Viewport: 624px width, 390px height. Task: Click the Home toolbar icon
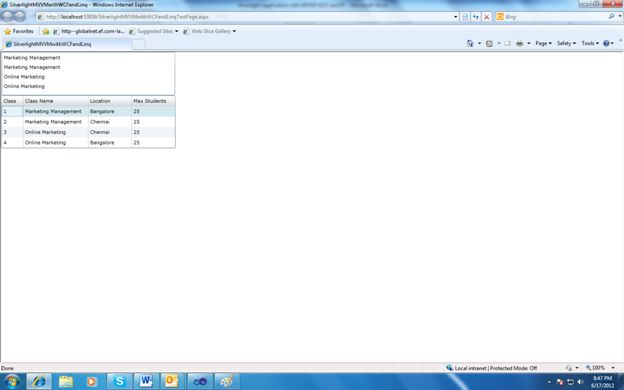[x=470, y=43]
